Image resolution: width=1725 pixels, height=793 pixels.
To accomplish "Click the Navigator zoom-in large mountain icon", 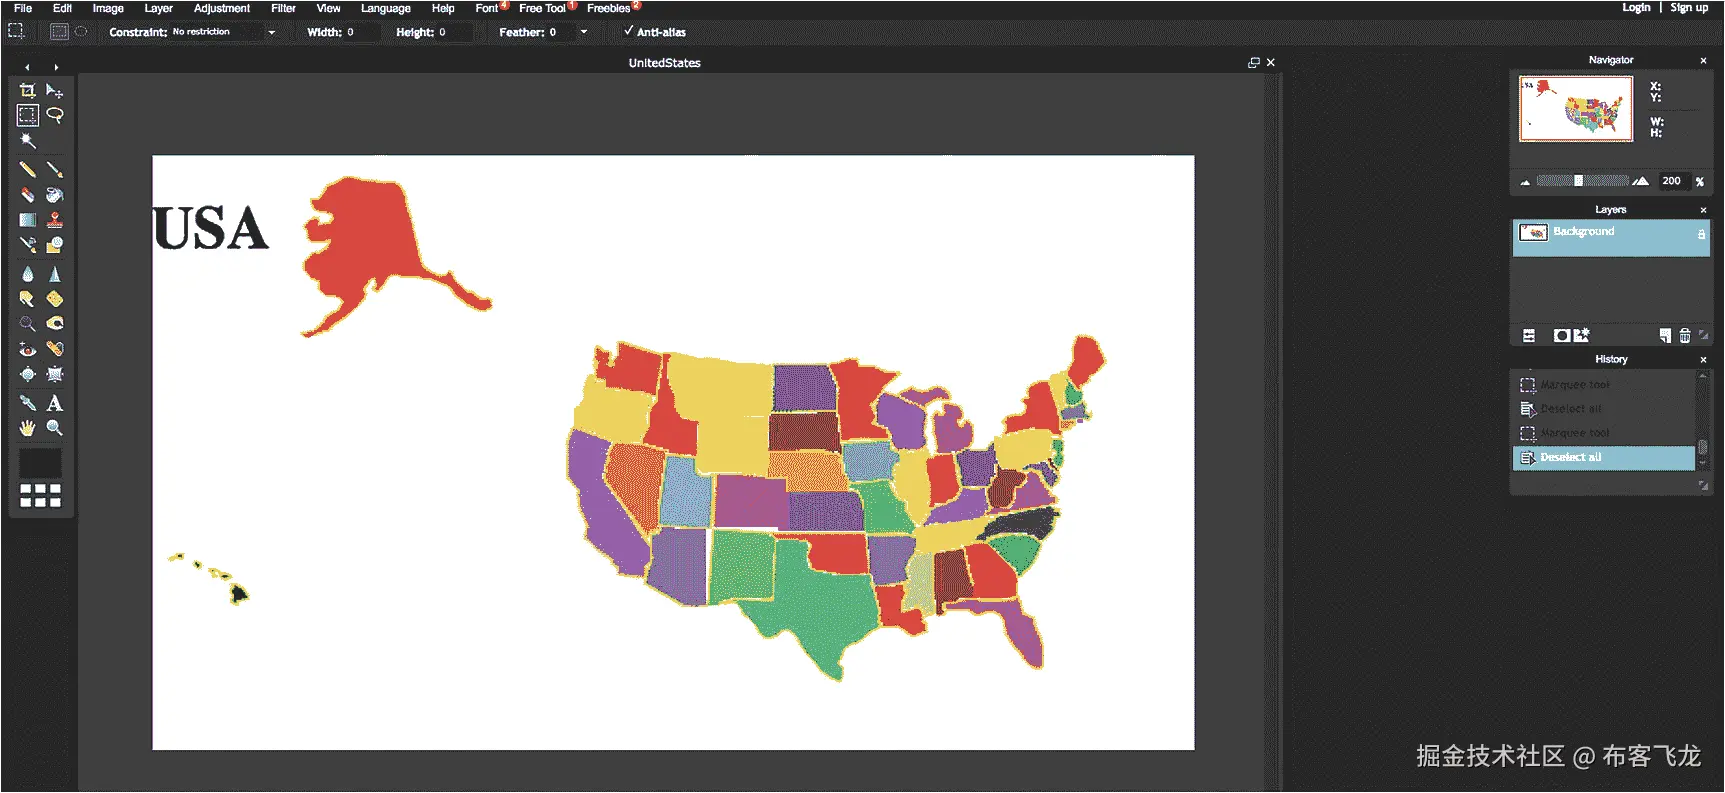I will 1641,181.
